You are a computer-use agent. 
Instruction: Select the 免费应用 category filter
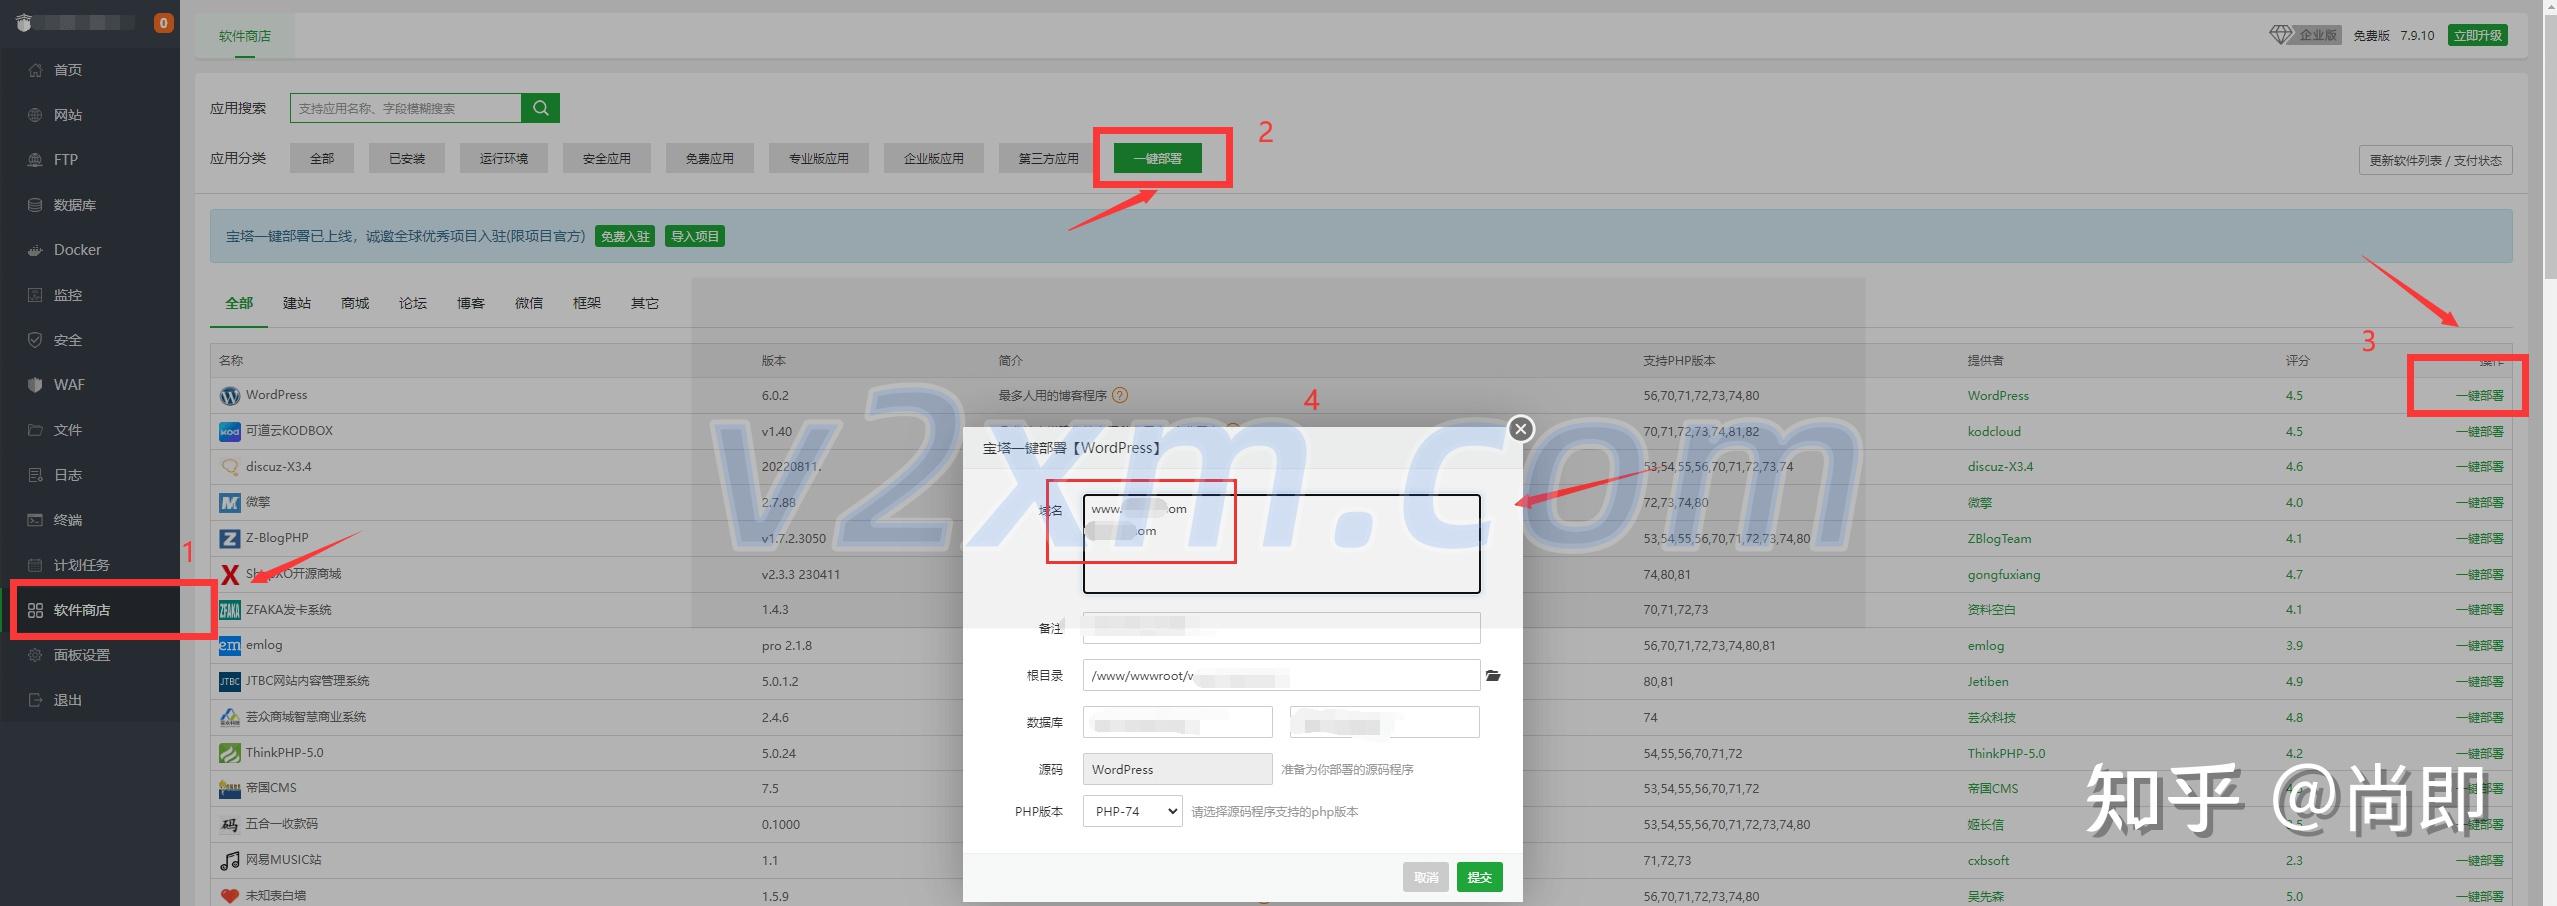[x=710, y=158]
